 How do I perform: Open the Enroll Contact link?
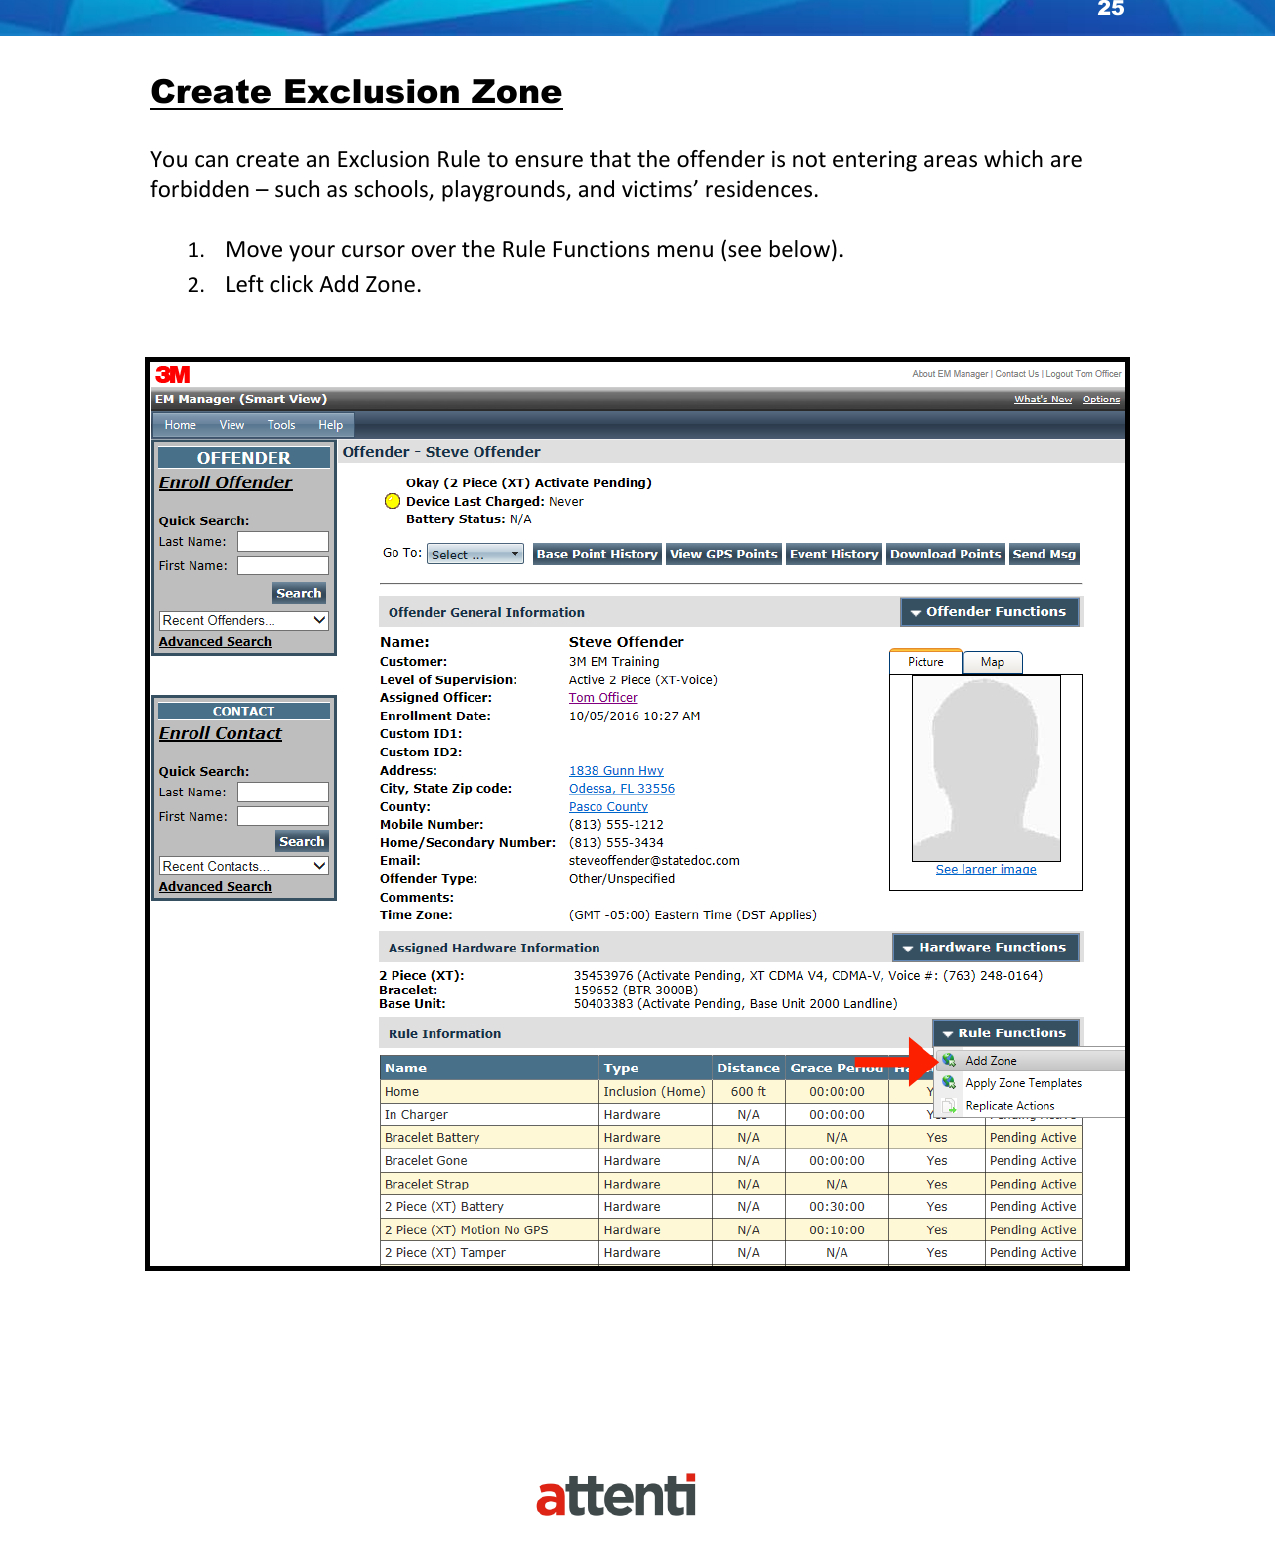pos(220,733)
